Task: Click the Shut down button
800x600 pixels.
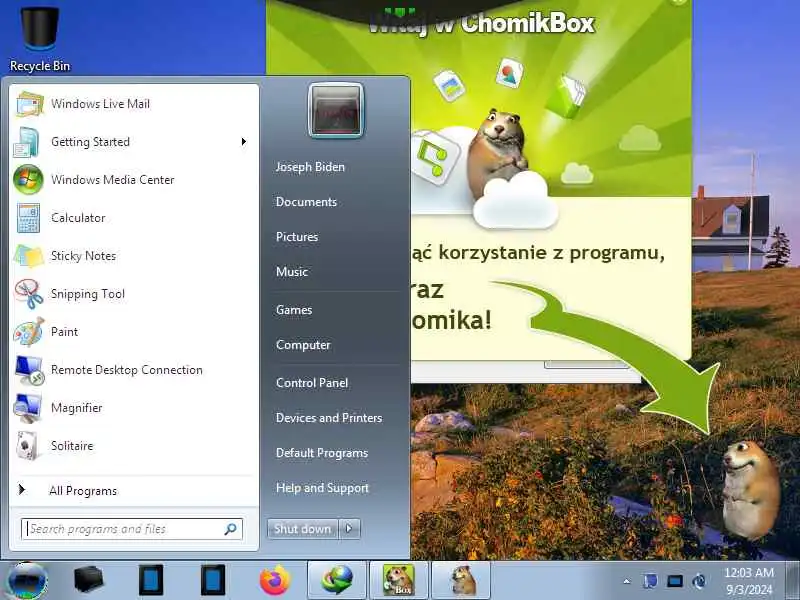Action: tap(303, 529)
